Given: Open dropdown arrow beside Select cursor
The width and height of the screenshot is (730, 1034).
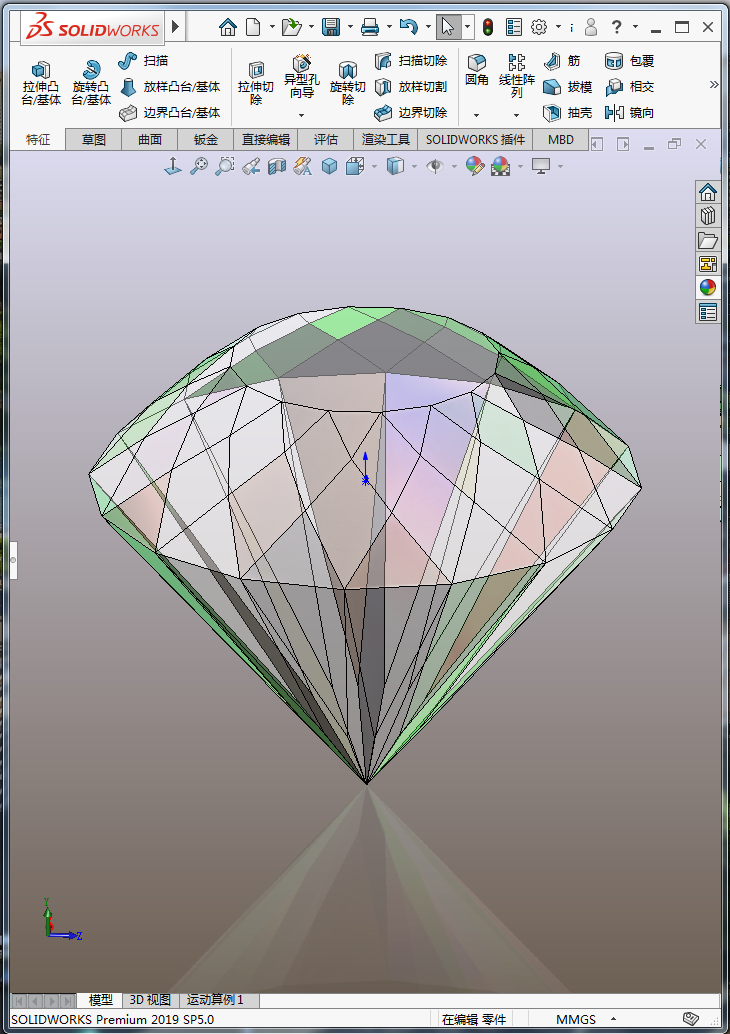Looking at the screenshot, I should [x=468, y=27].
